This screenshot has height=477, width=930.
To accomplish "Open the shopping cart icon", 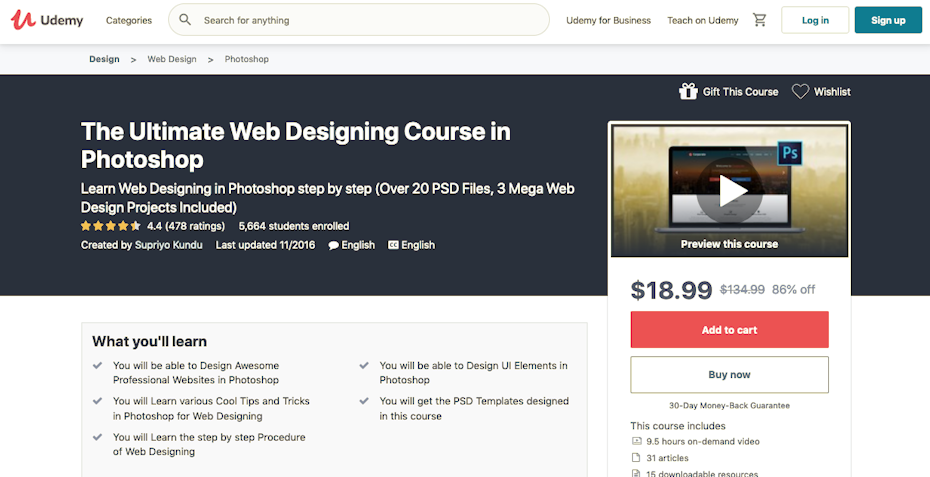I will tap(760, 20).
